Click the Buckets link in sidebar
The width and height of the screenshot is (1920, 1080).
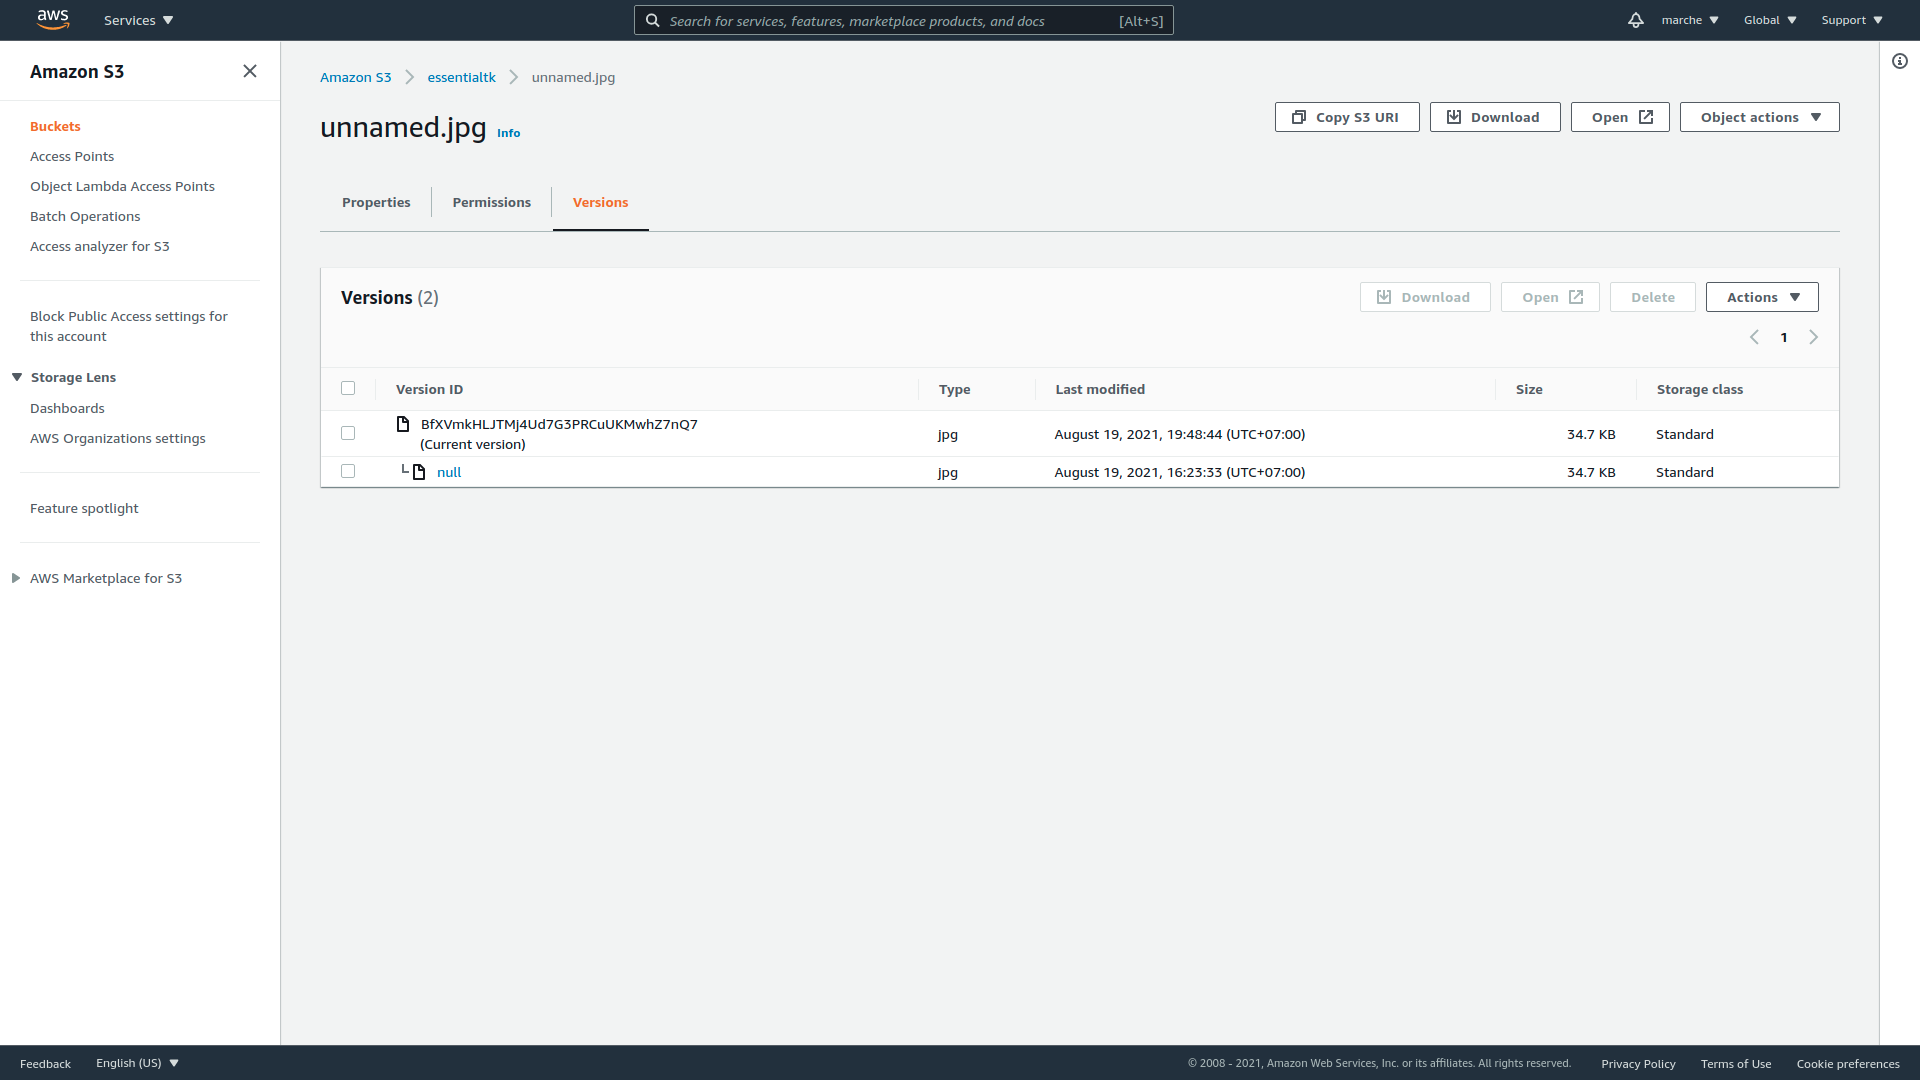click(55, 126)
